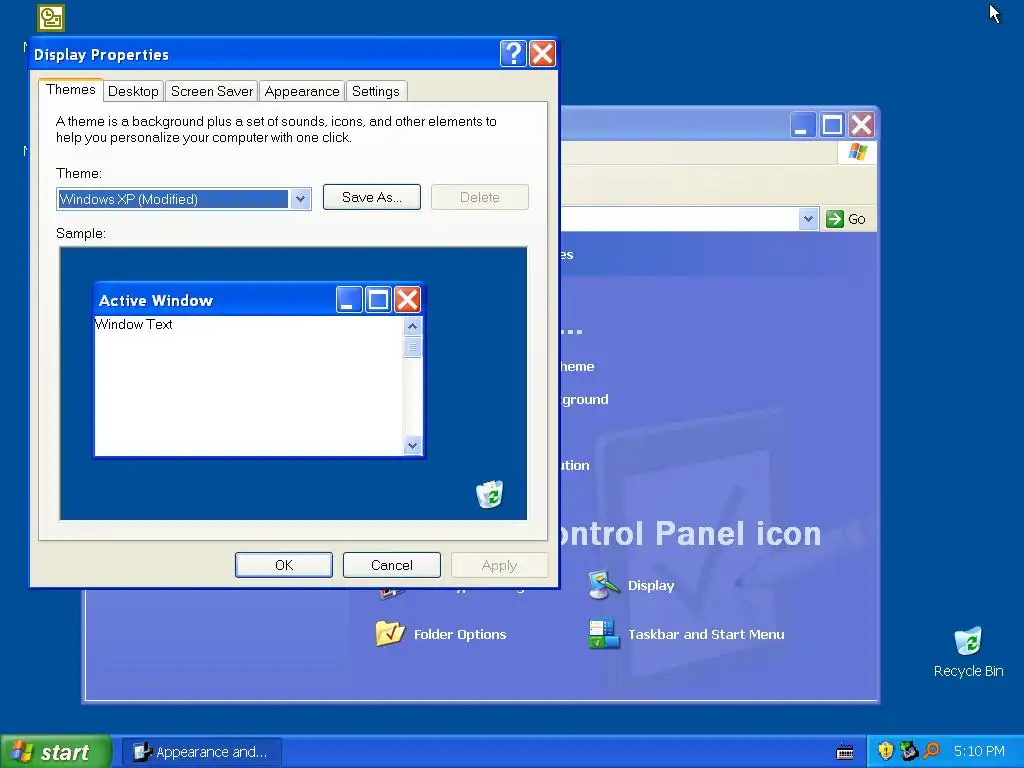Screen dimensions: 1024x768
Task: Close the Display Properties dialog
Action: point(542,54)
